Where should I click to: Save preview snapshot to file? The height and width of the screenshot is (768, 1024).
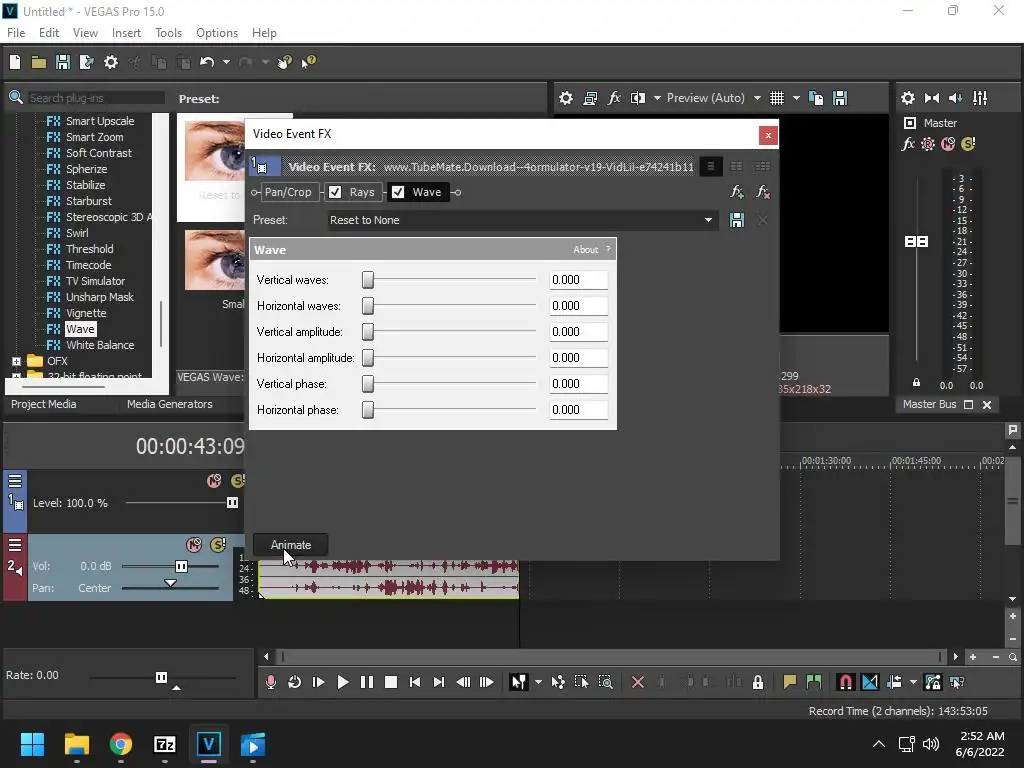click(x=840, y=98)
